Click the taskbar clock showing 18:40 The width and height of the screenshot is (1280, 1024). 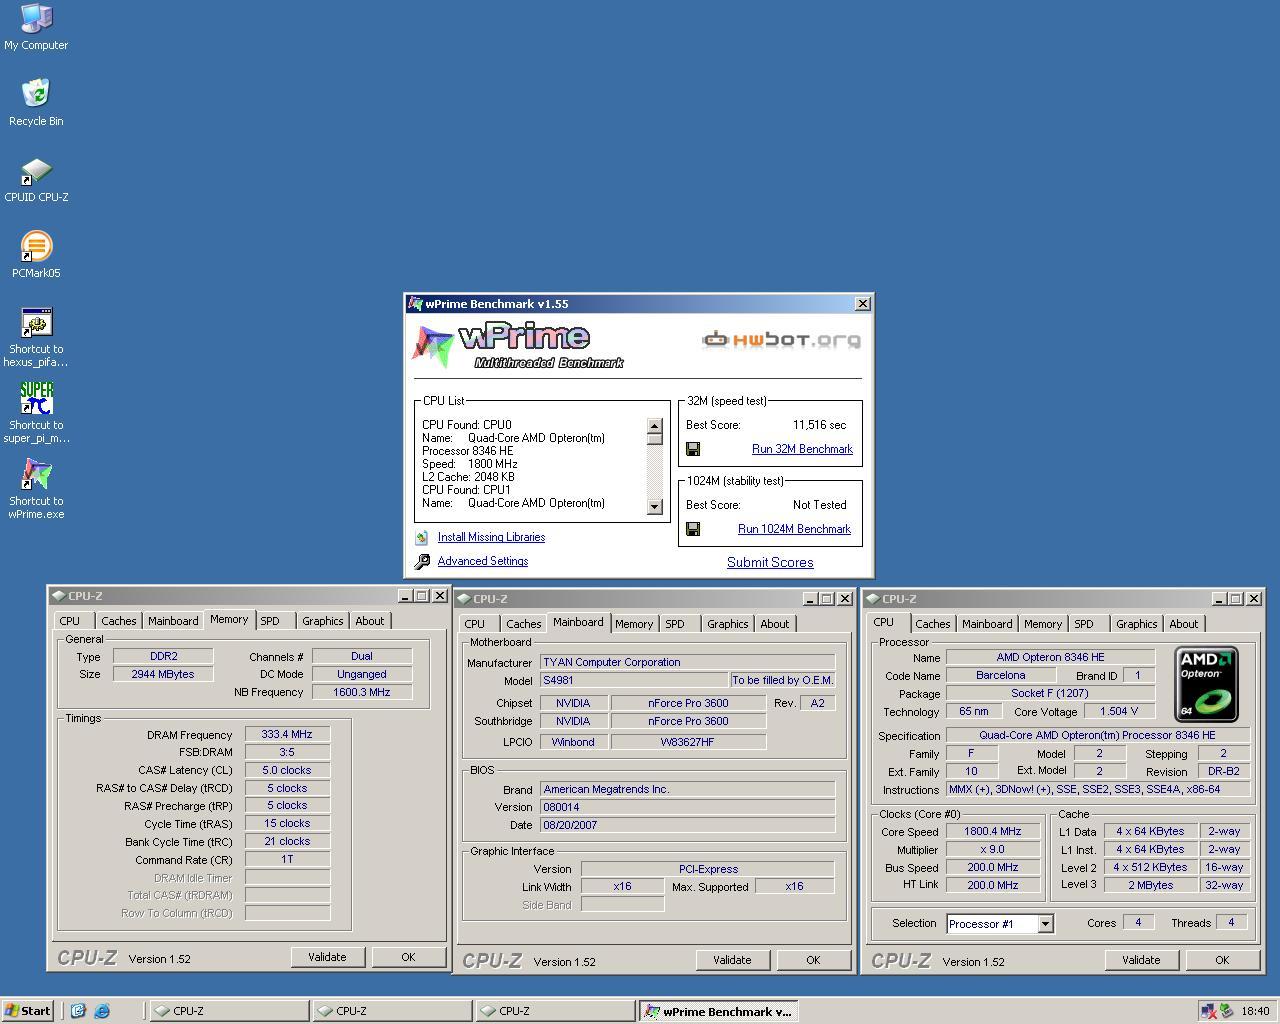click(x=1255, y=1011)
